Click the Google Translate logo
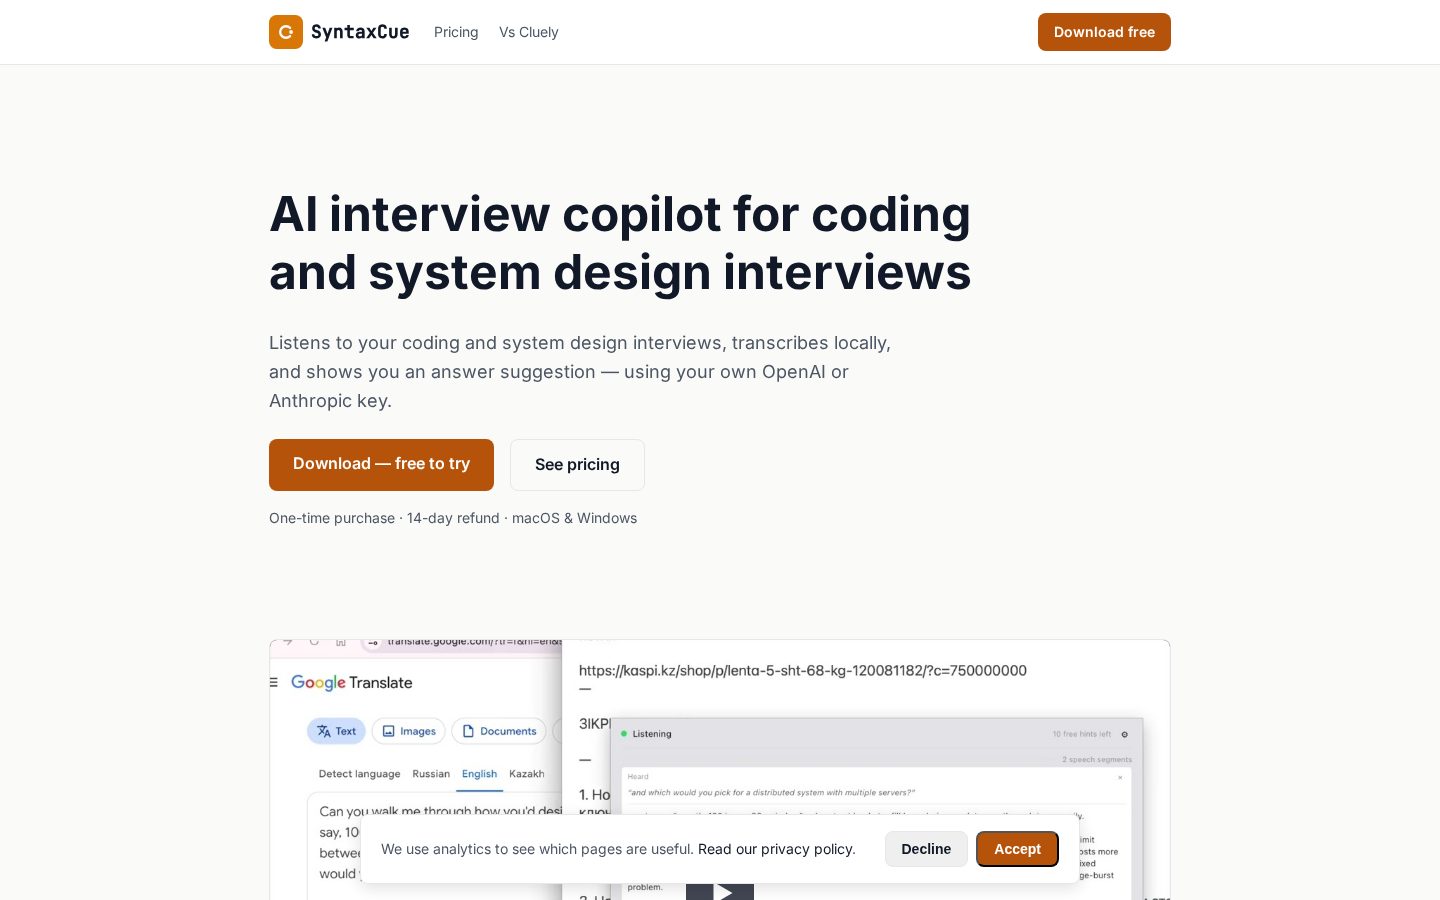This screenshot has width=1440, height=900. point(352,682)
